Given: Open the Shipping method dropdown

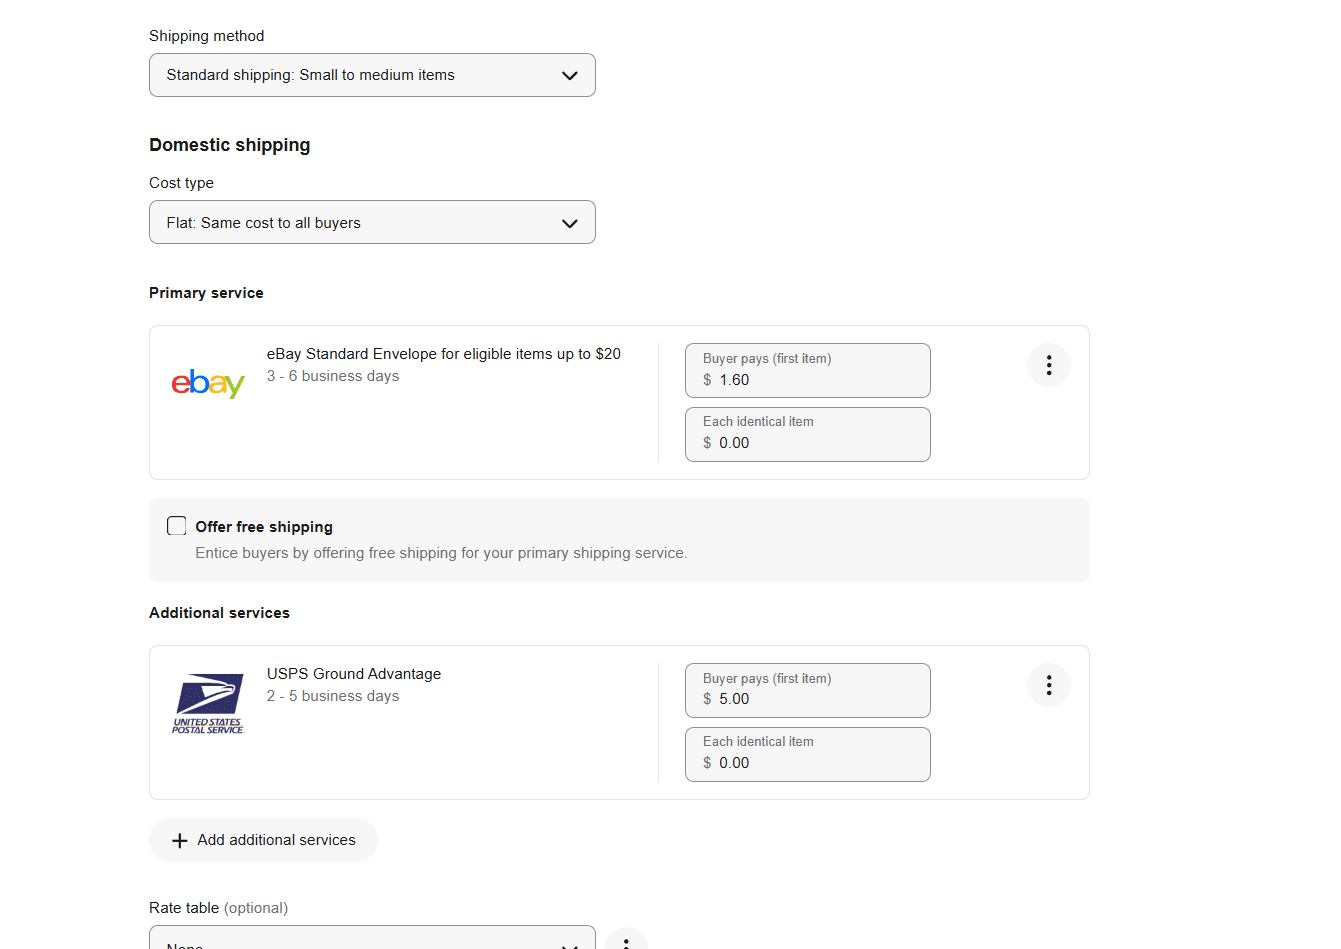Looking at the screenshot, I should (372, 75).
